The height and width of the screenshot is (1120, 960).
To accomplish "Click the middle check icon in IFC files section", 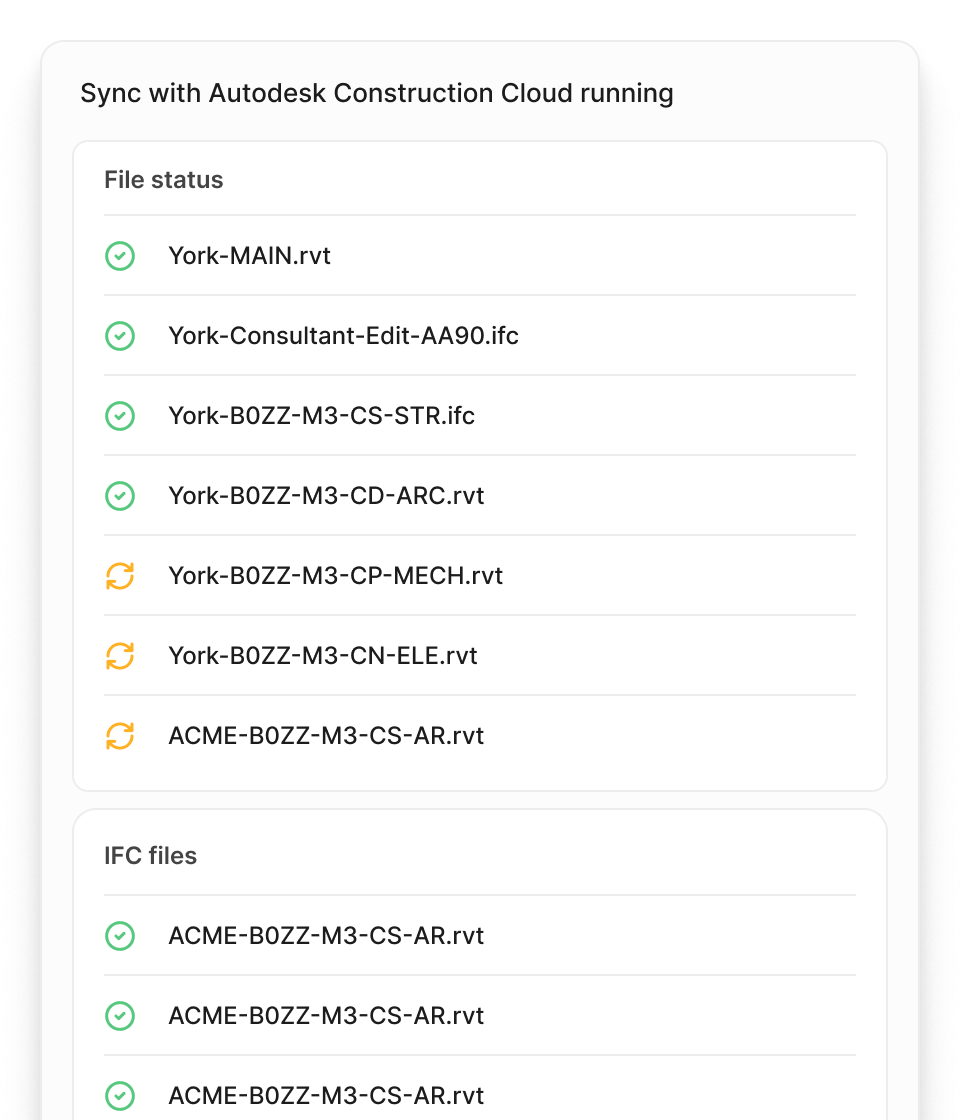I will [x=120, y=1016].
